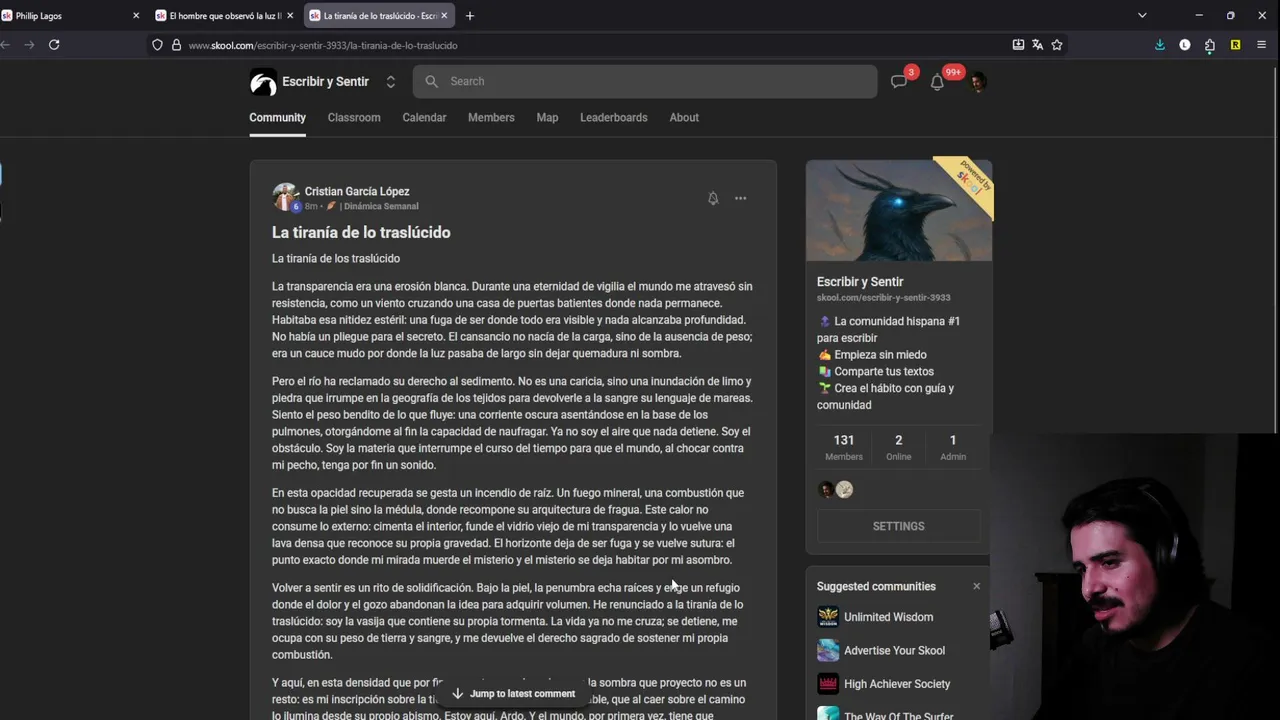Click the Escribir y Sentir community logo
The image size is (1280, 720).
tap(263, 82)
